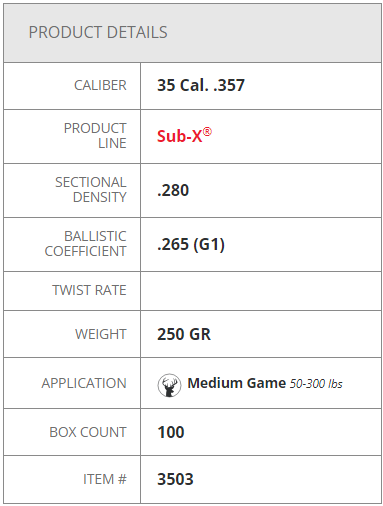Select the item number 3503
383x506 pixels.
(175, 479)
